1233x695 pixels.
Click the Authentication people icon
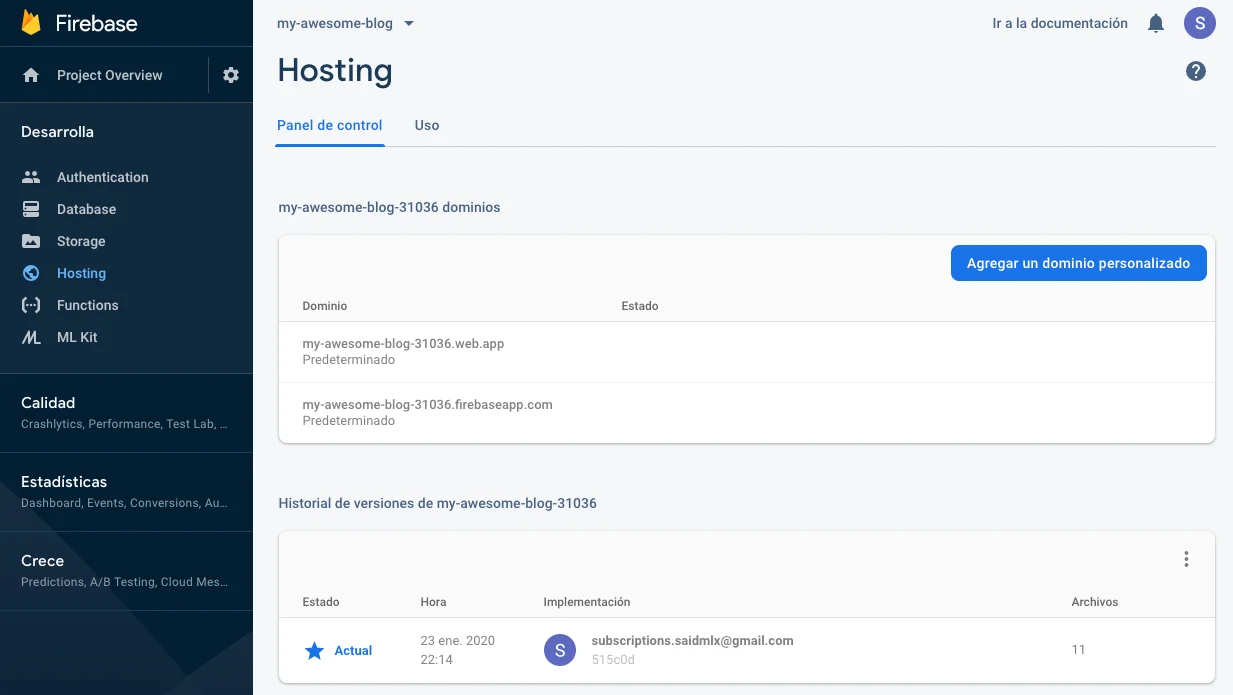tap(31, 177)
